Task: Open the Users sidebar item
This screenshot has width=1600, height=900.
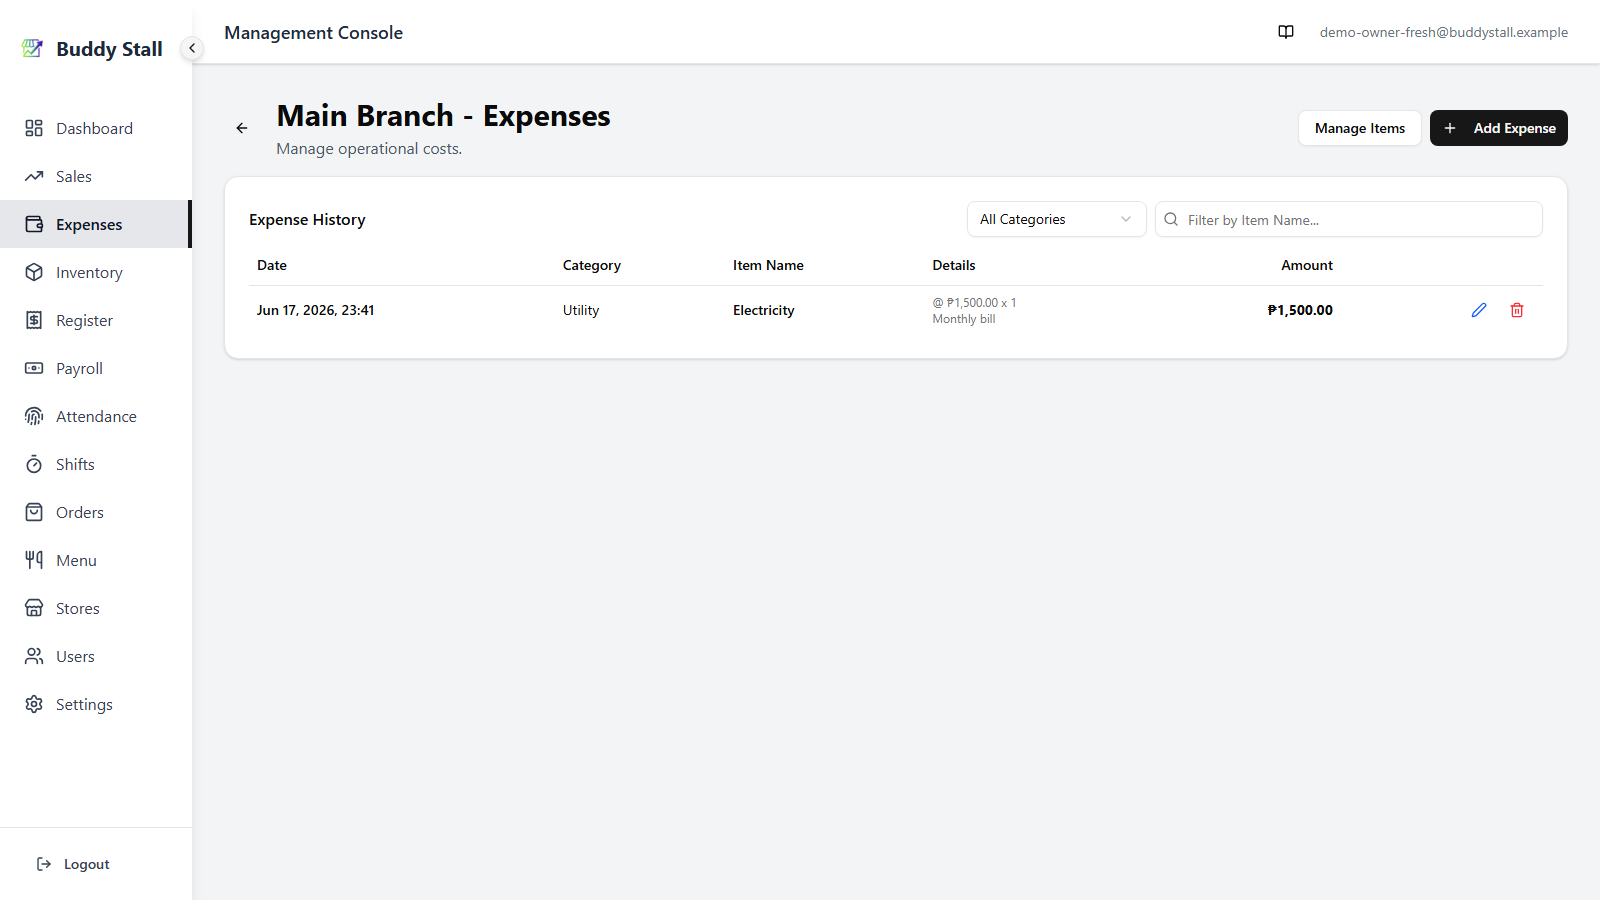Action: (x=96, y=656)
